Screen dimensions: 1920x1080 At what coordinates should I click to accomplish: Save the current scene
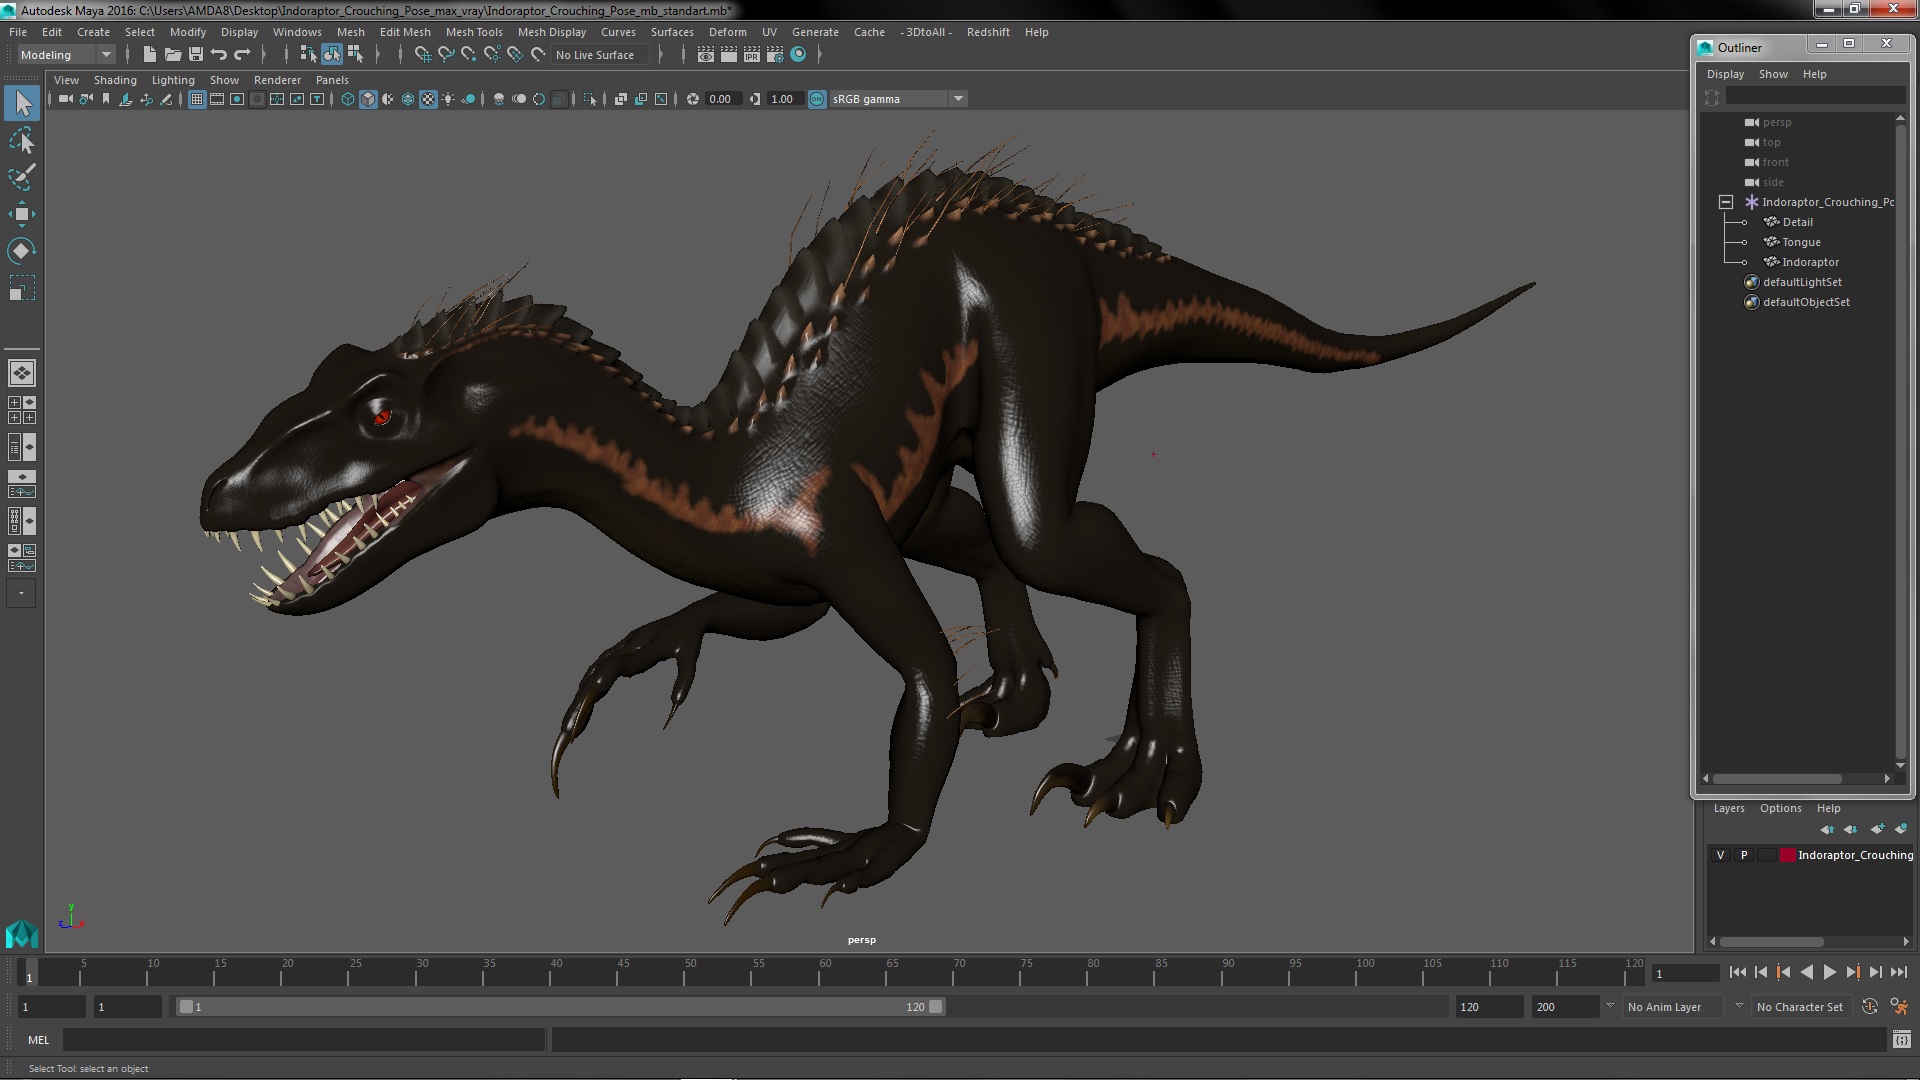[196, 55]
